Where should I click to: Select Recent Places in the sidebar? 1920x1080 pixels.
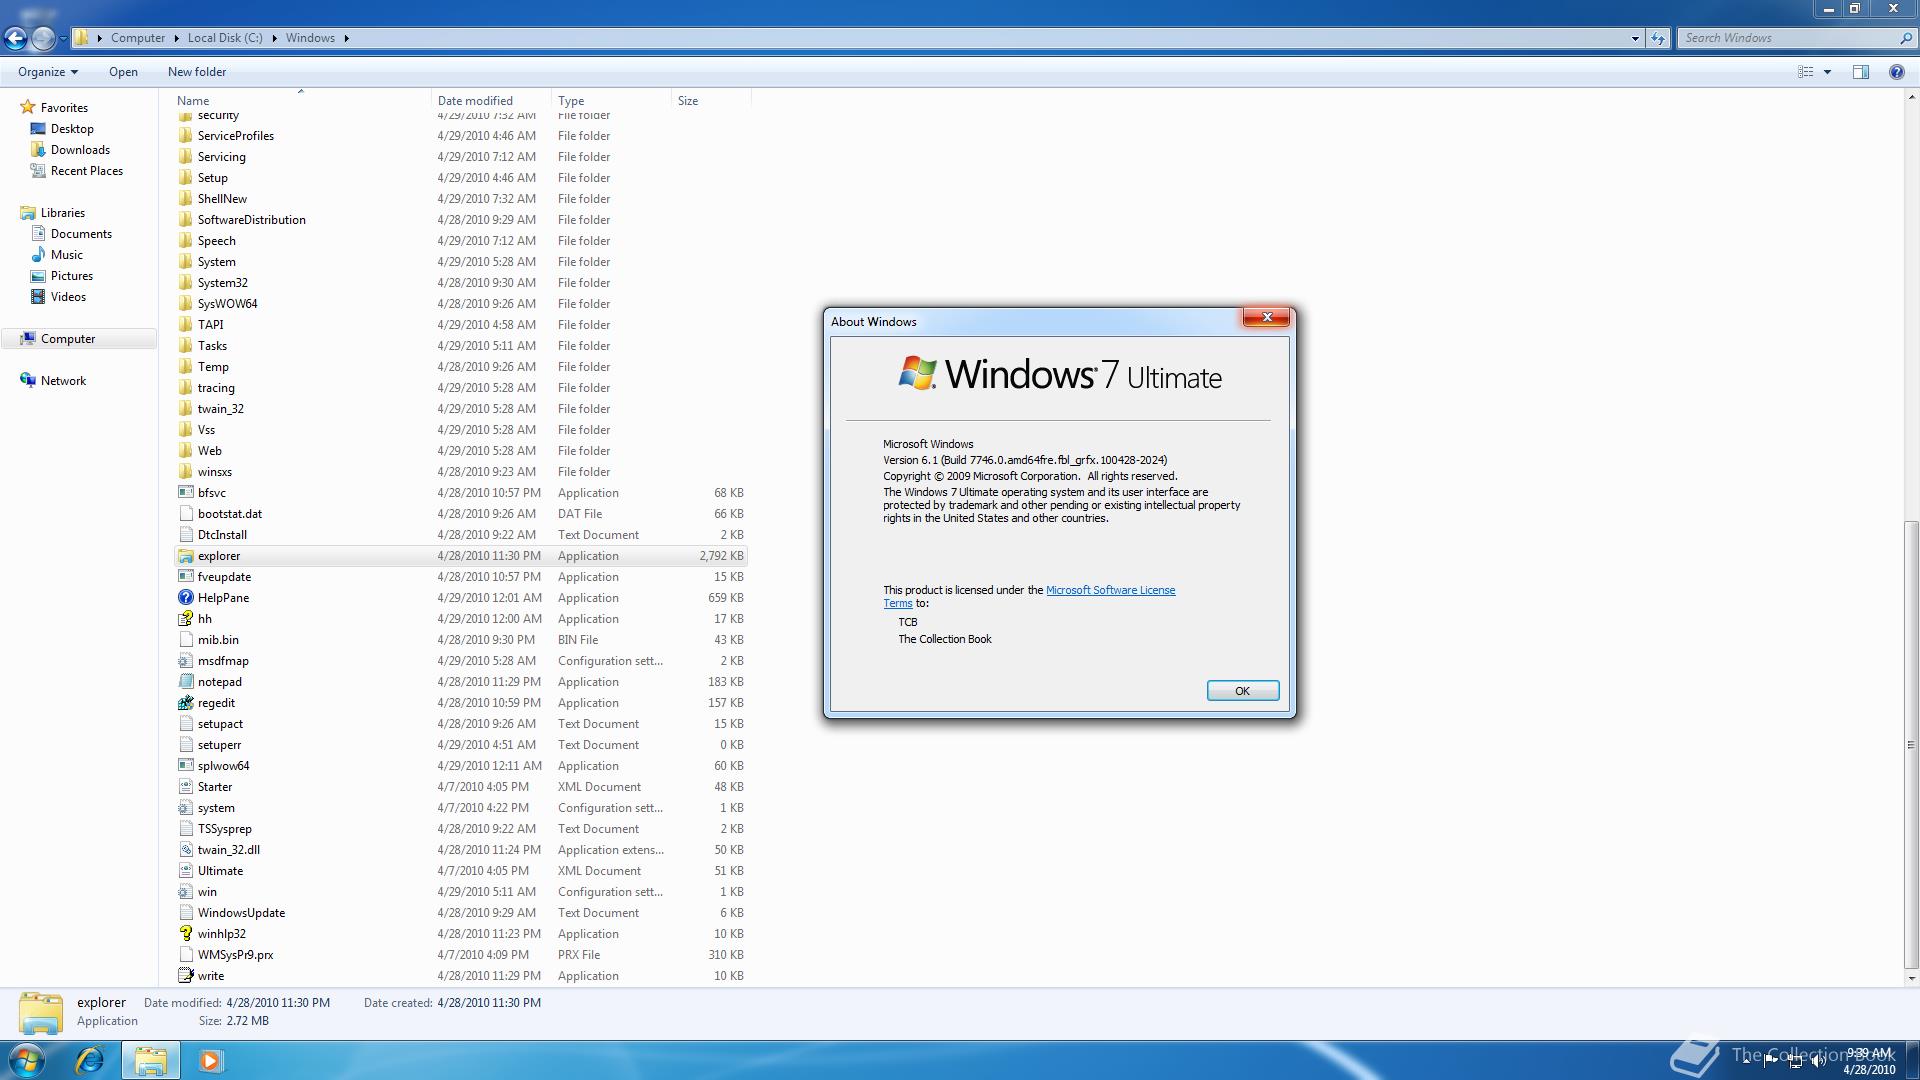coord(87,171)
